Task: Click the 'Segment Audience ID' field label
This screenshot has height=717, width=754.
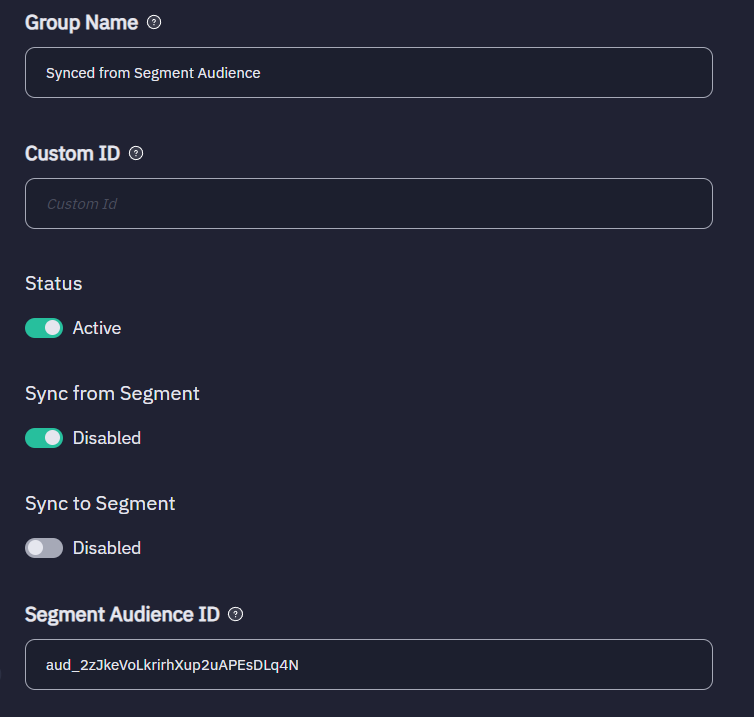Action: click(x=122, y=614)
